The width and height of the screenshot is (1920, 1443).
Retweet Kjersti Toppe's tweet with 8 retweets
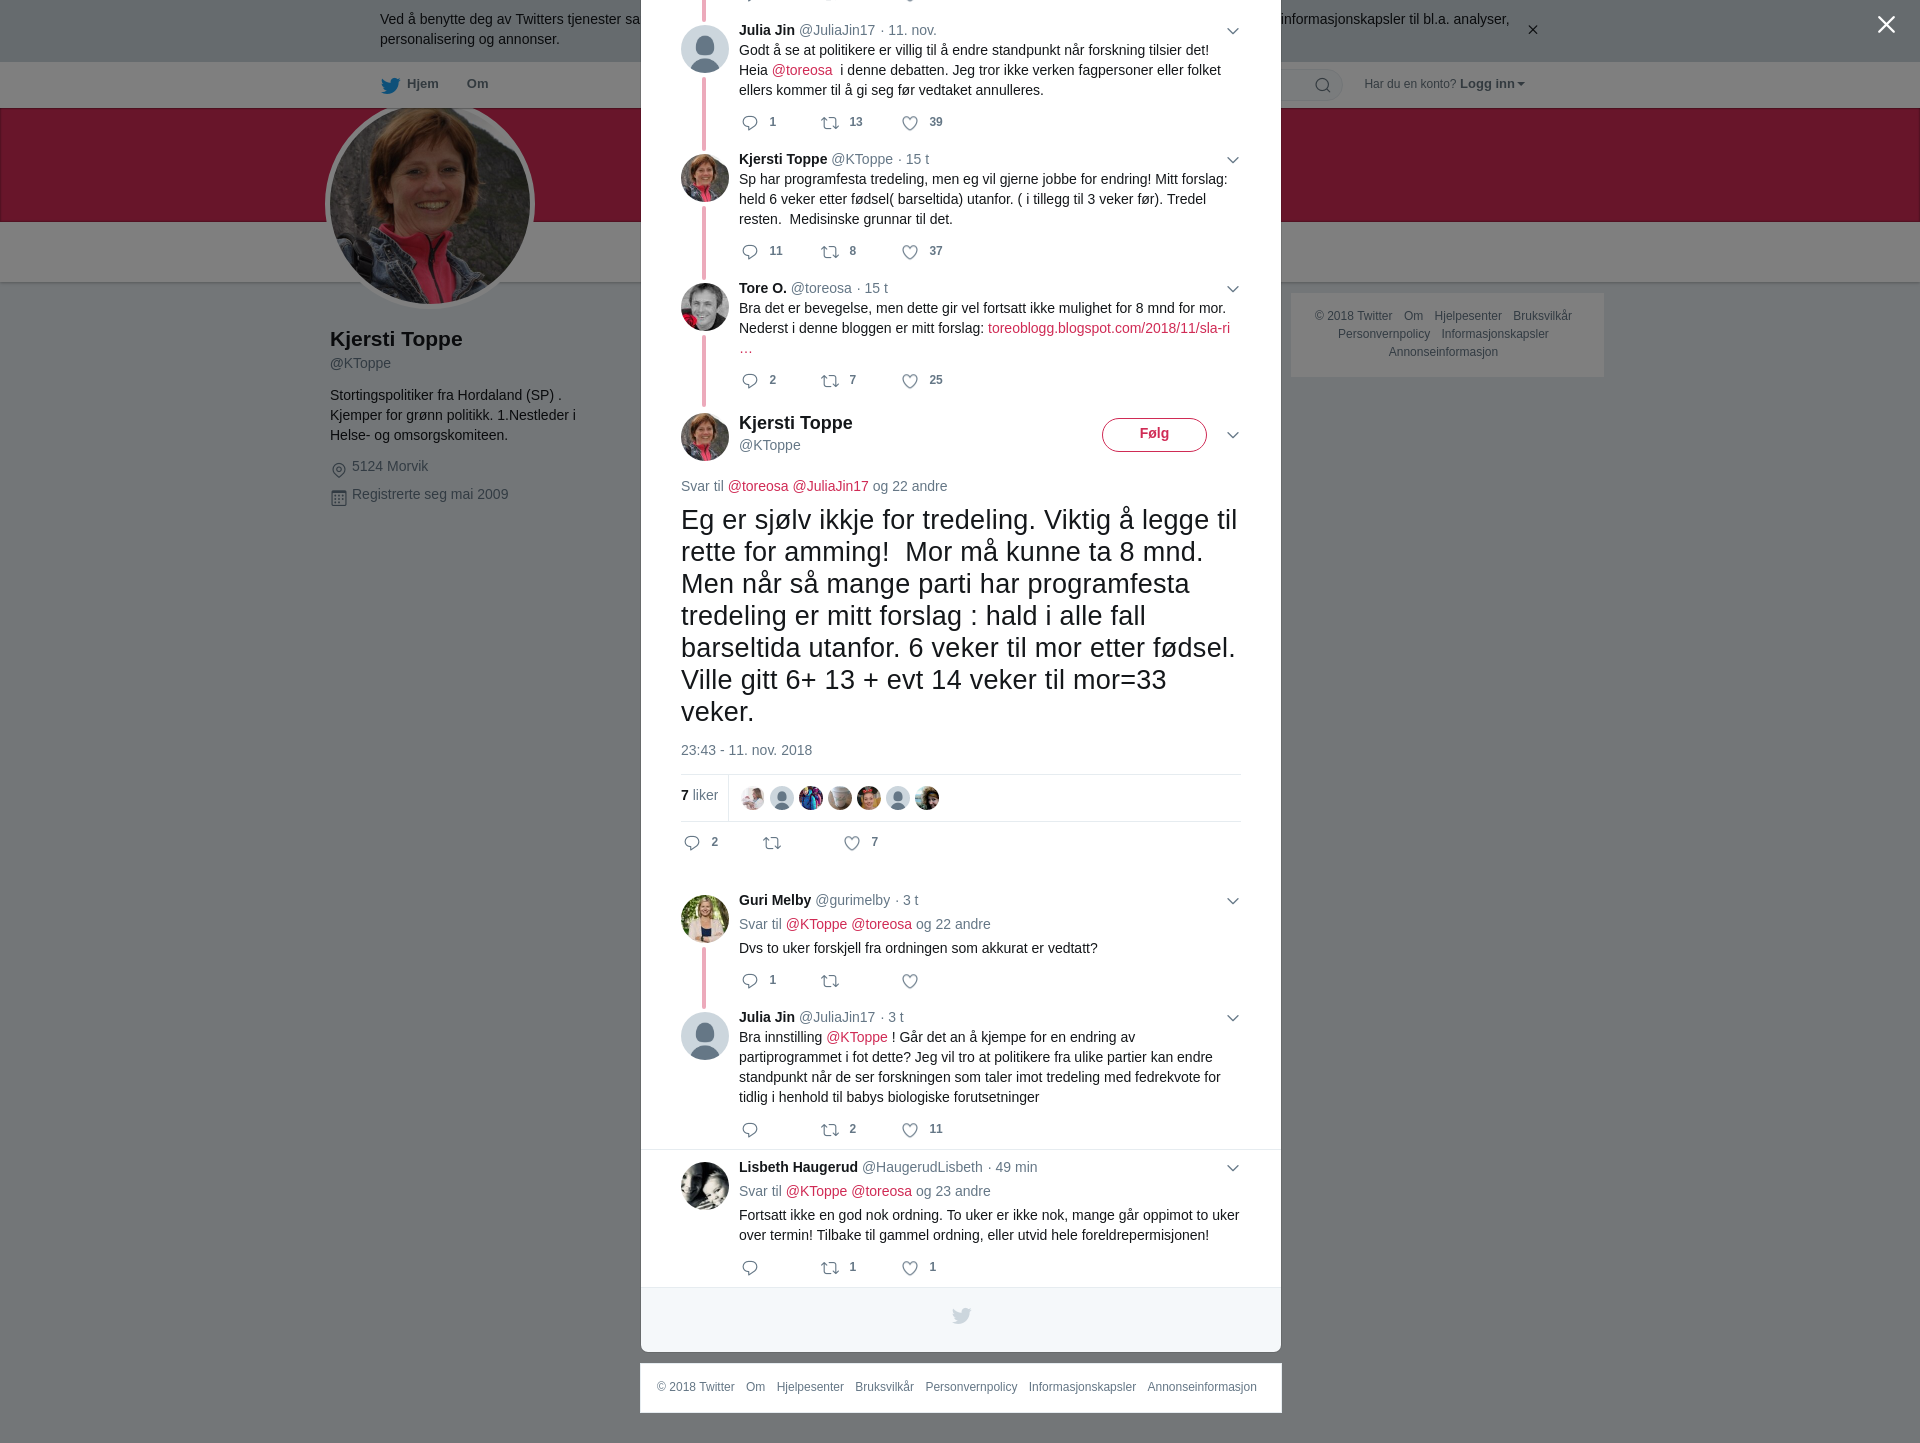coord(830,252)
